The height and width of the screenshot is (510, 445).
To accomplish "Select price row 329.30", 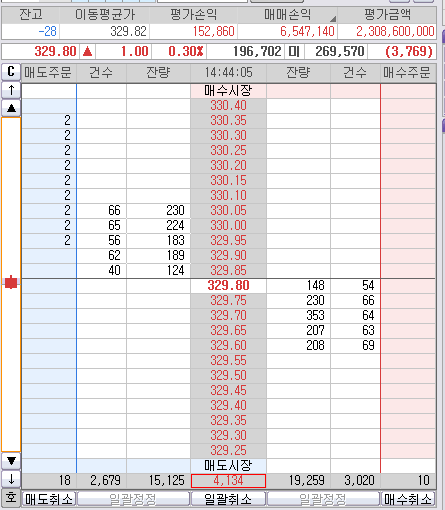I will (x=228, y=436).
